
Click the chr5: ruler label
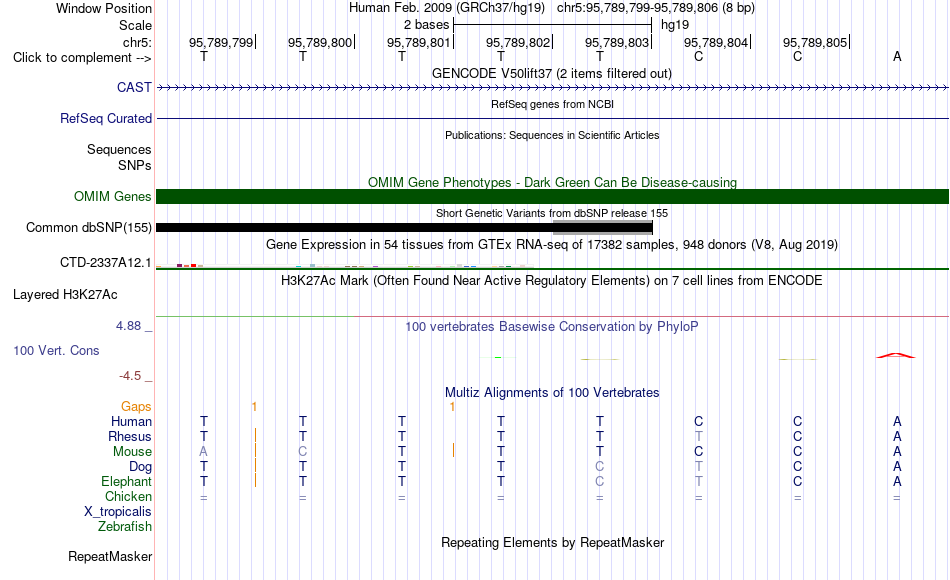click(137, 42)
